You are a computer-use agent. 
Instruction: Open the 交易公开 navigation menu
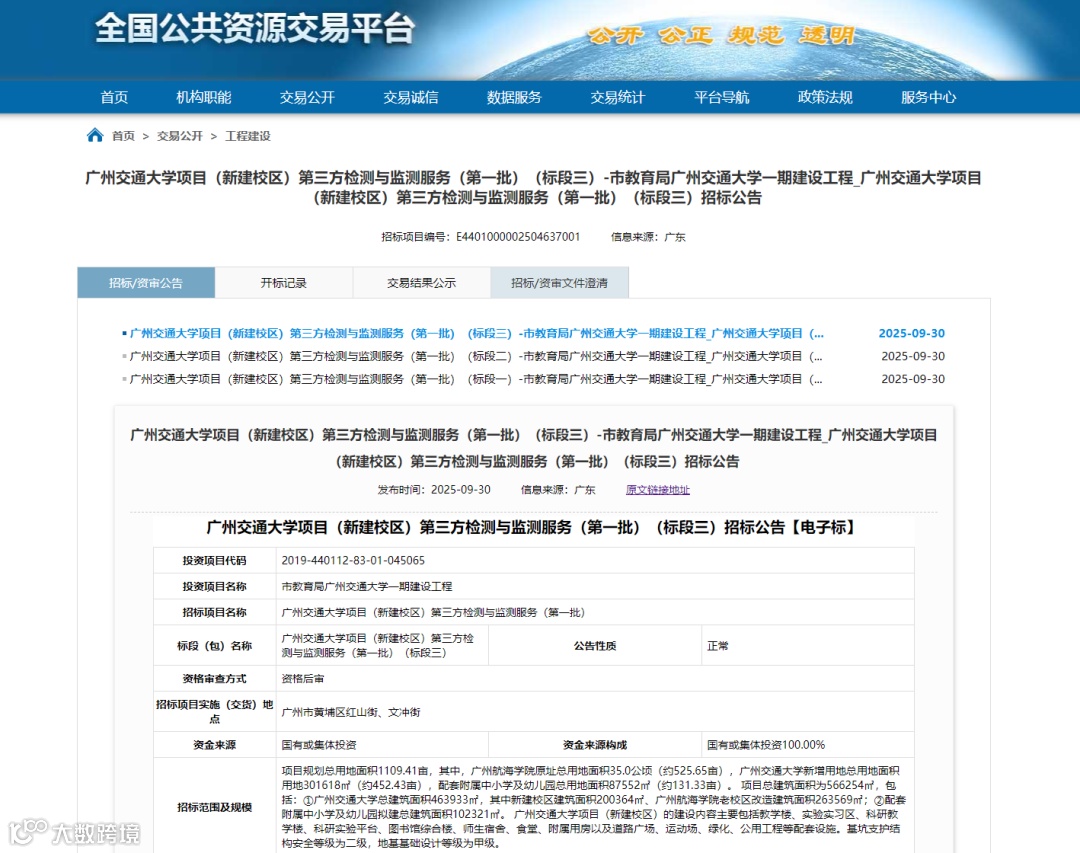coord(306,97)
